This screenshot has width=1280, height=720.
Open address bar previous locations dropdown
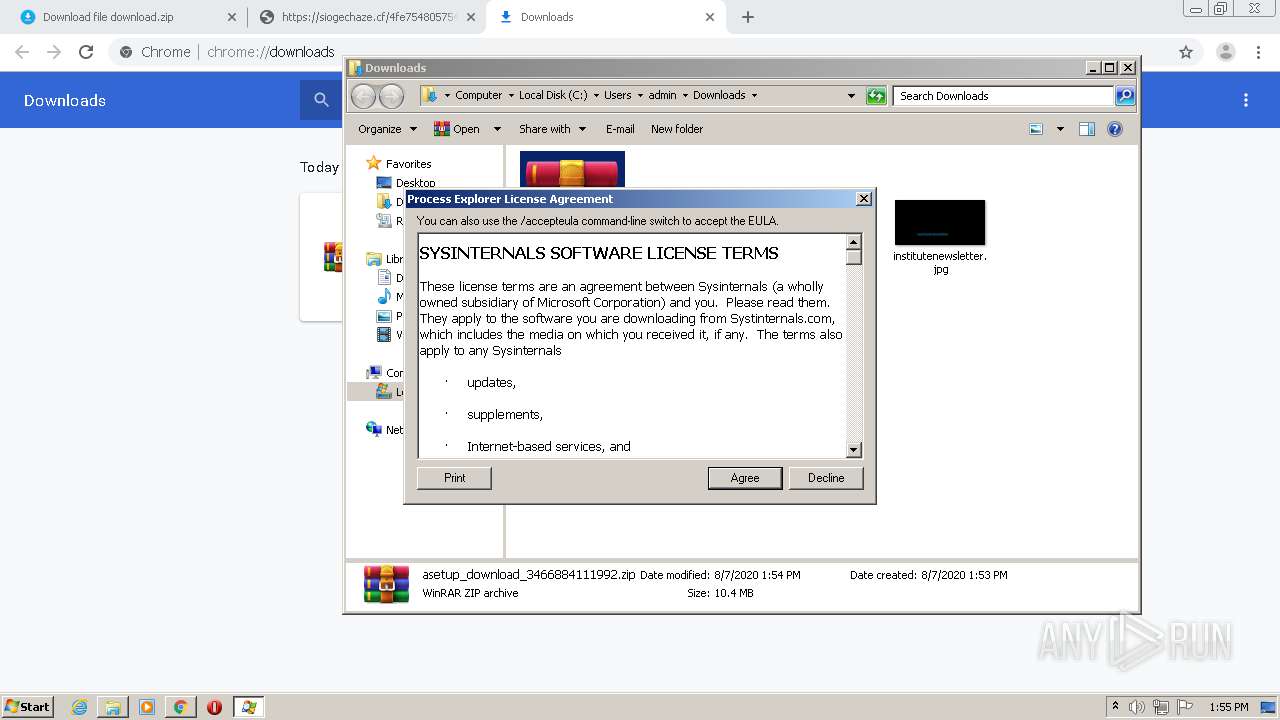(851, 96)
